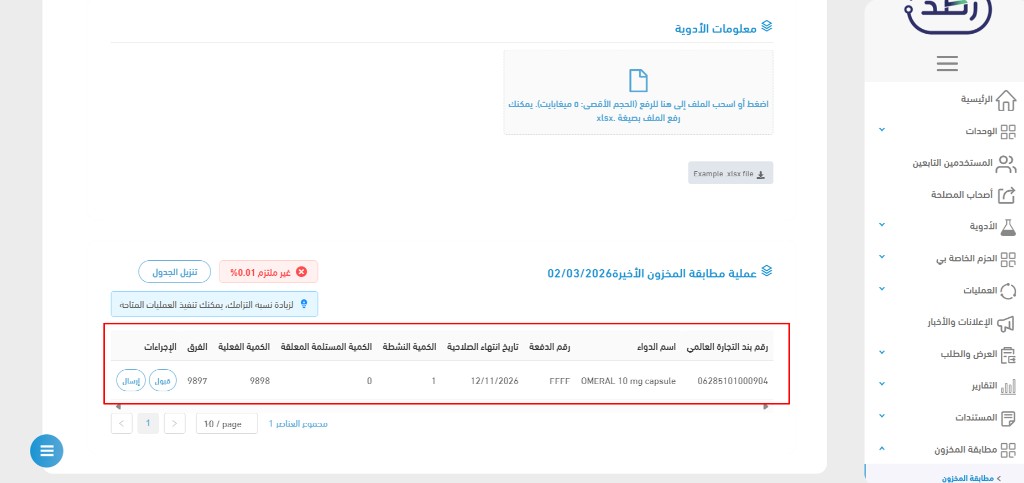Click إرسال in the OMERAL row
This screenshot has height=483, width=1024.
click(x=131, y=381)
